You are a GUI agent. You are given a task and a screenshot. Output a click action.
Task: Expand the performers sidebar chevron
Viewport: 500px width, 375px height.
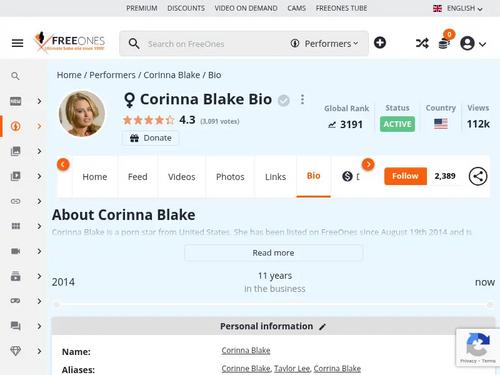pos(39,126)
